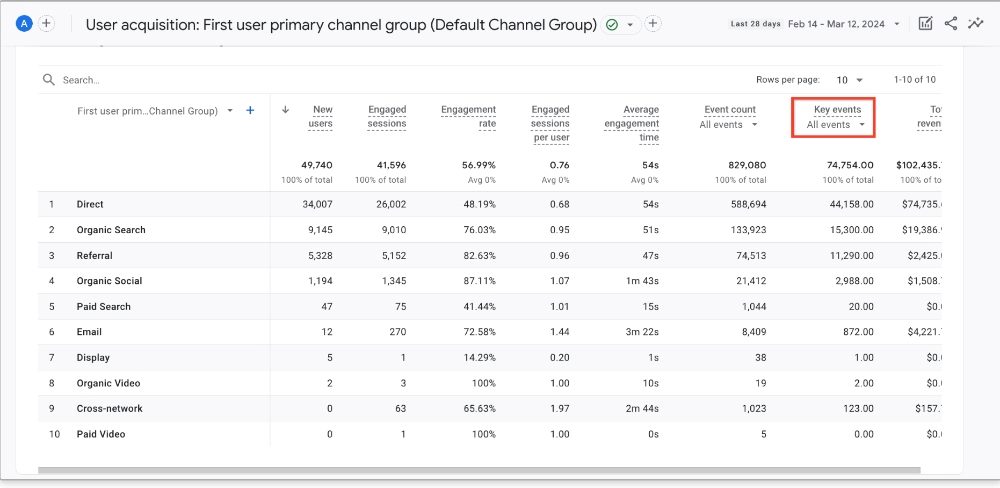Sort by Key events column header
This screenshot has height=488, width=1000.
[837, 110]
